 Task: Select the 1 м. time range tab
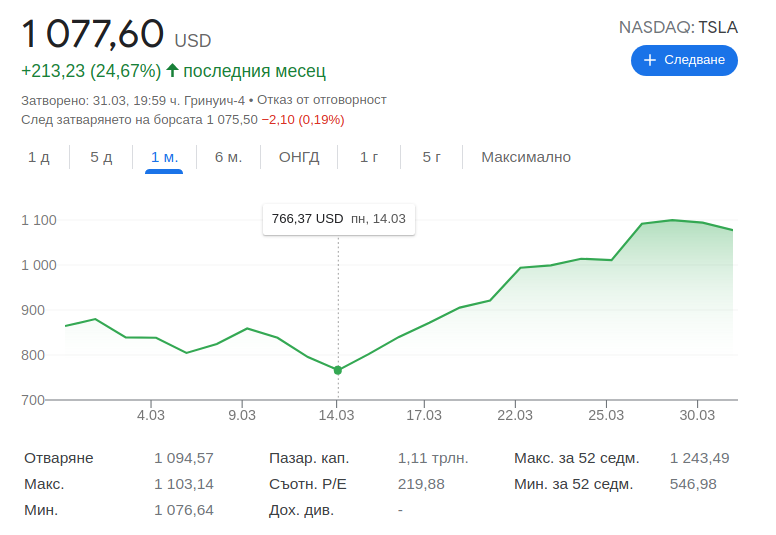pyautogui.click(x=164, y=157)
